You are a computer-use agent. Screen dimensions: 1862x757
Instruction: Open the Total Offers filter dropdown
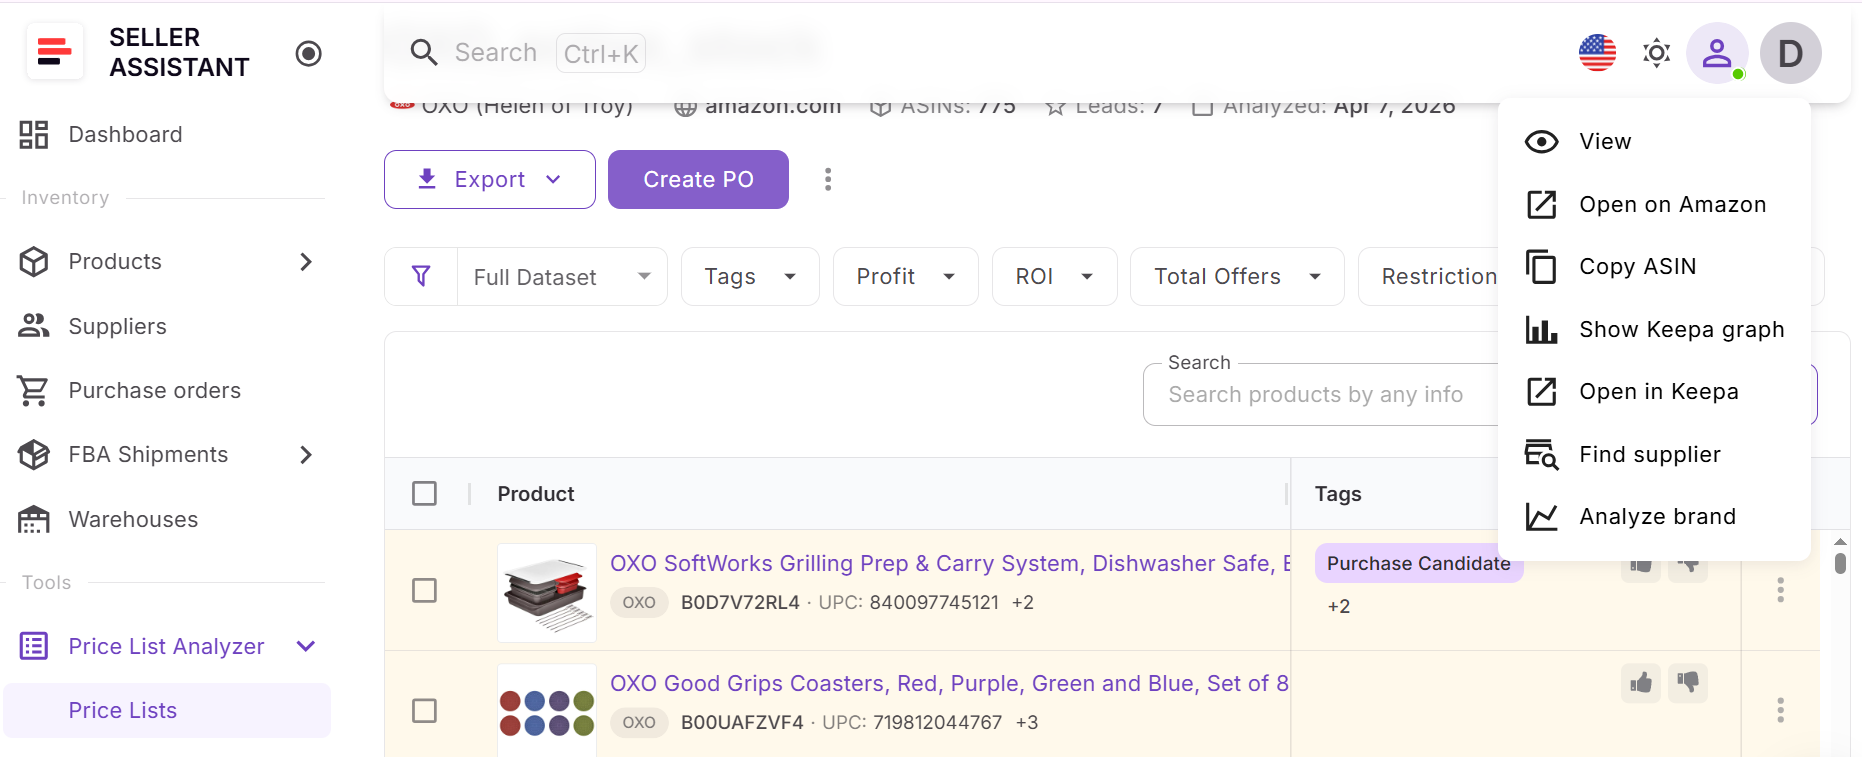point(1237,277)
